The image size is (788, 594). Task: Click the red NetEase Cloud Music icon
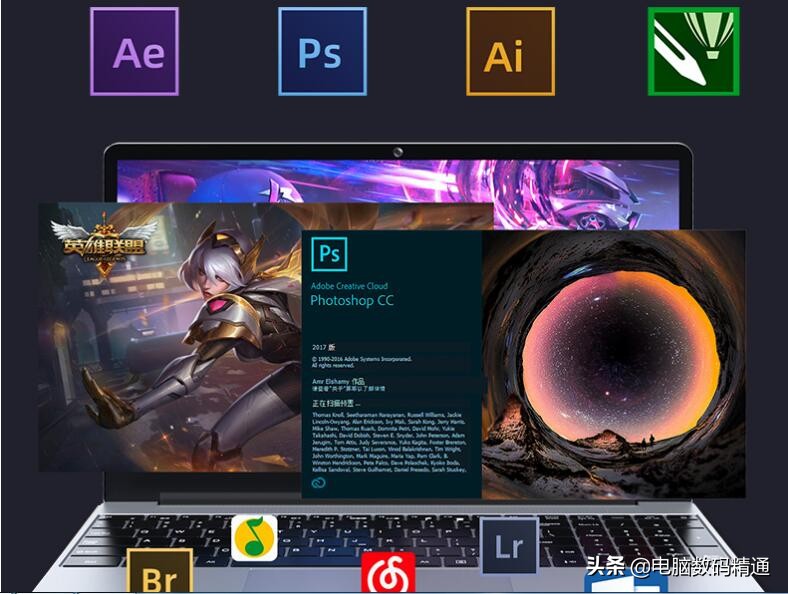388,572
